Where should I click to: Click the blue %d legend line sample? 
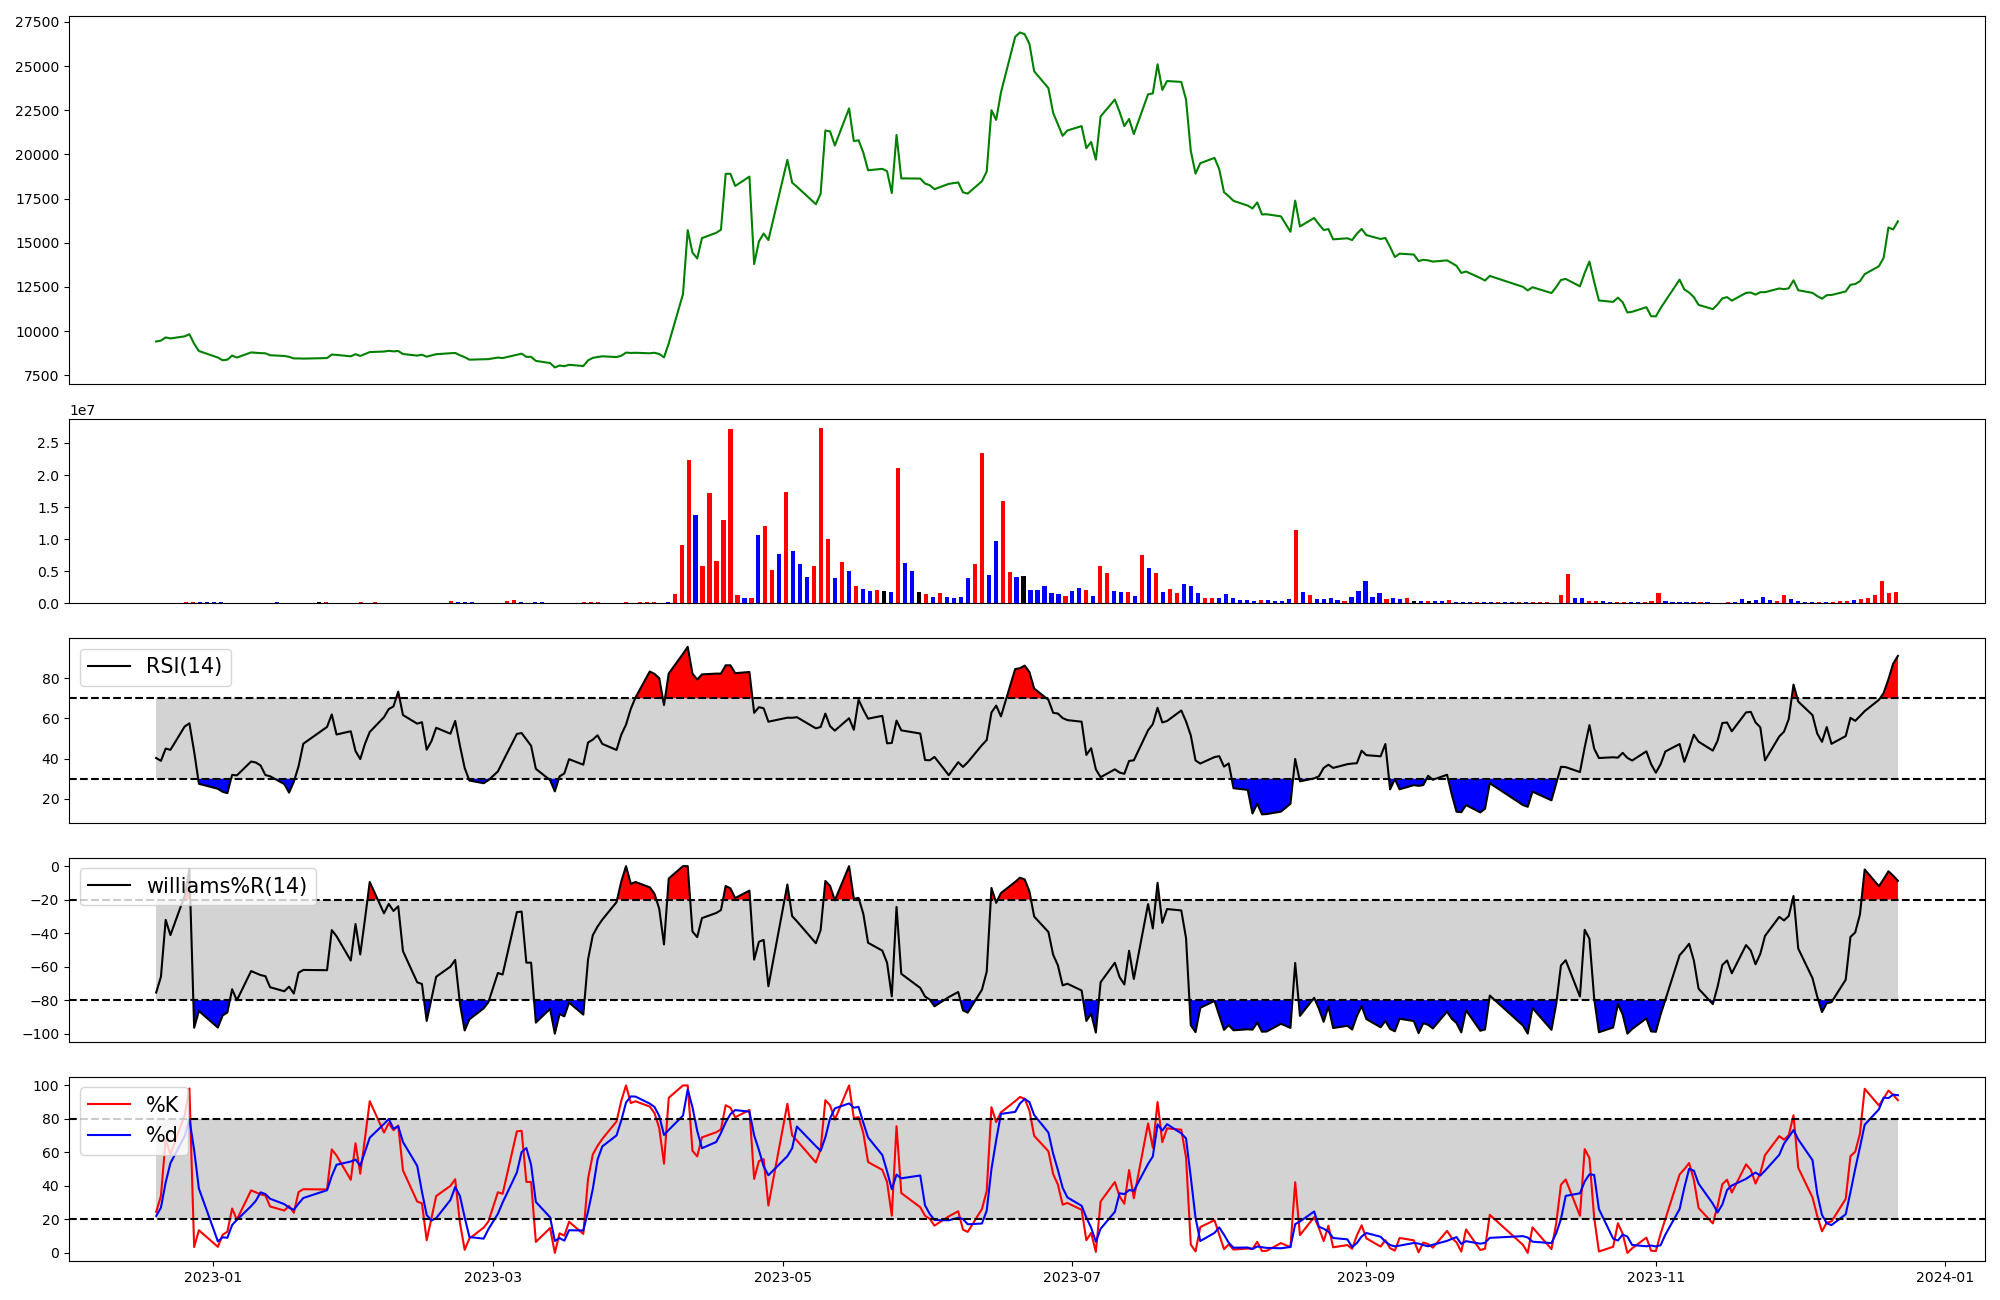(x=109, y=1135)
